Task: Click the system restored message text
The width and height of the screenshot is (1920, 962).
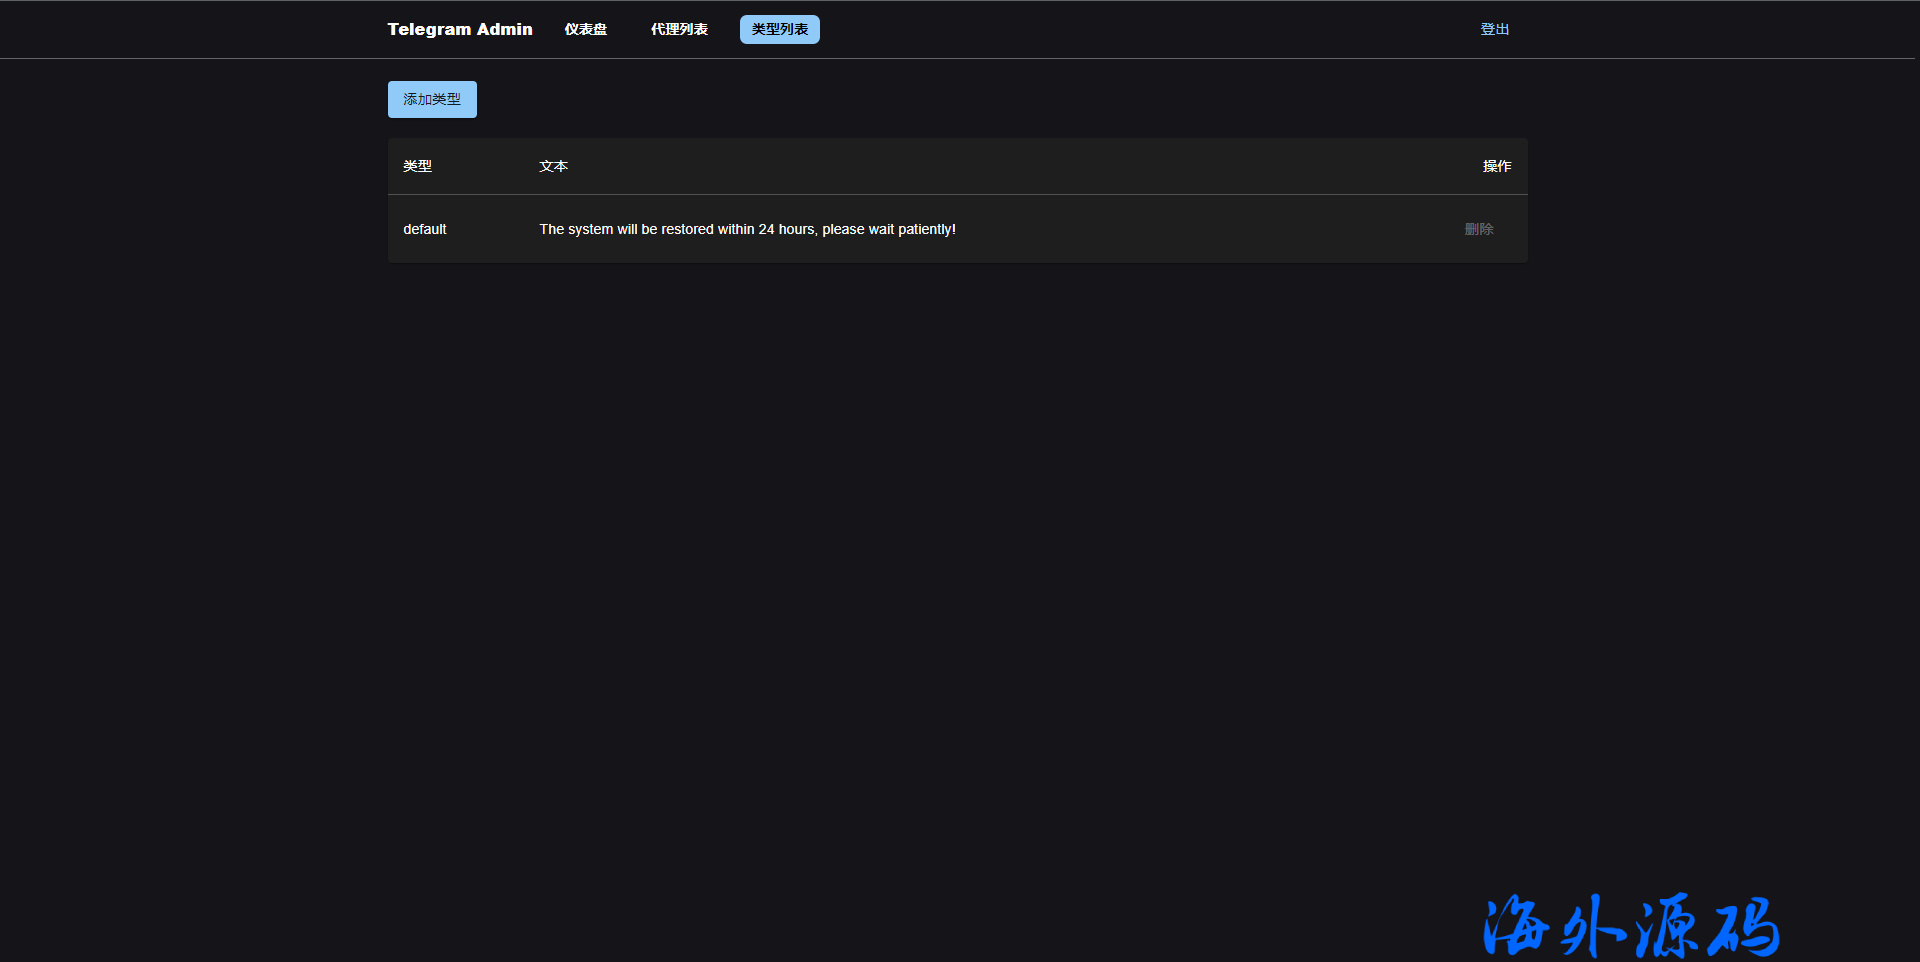Action: (747, 229)
